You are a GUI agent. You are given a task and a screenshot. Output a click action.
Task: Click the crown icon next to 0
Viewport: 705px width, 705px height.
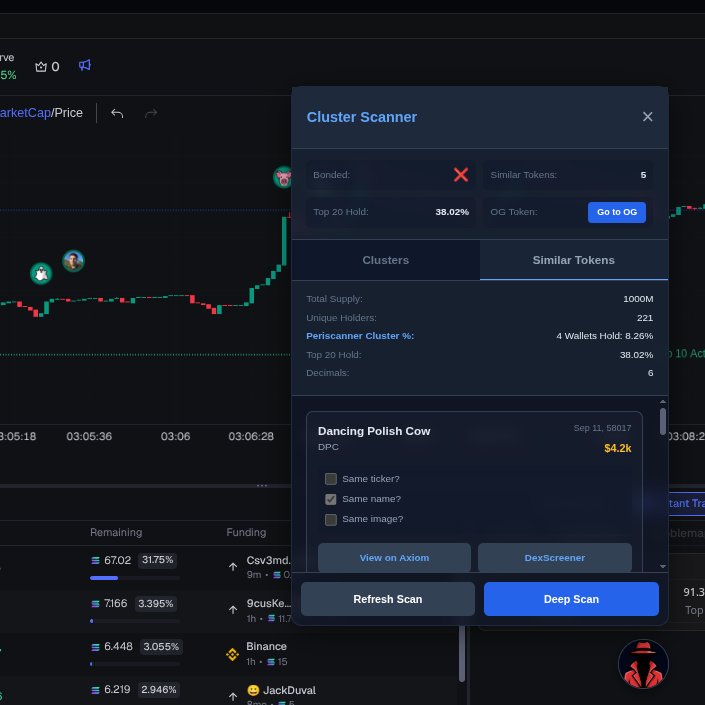click(x=41, y=67)
